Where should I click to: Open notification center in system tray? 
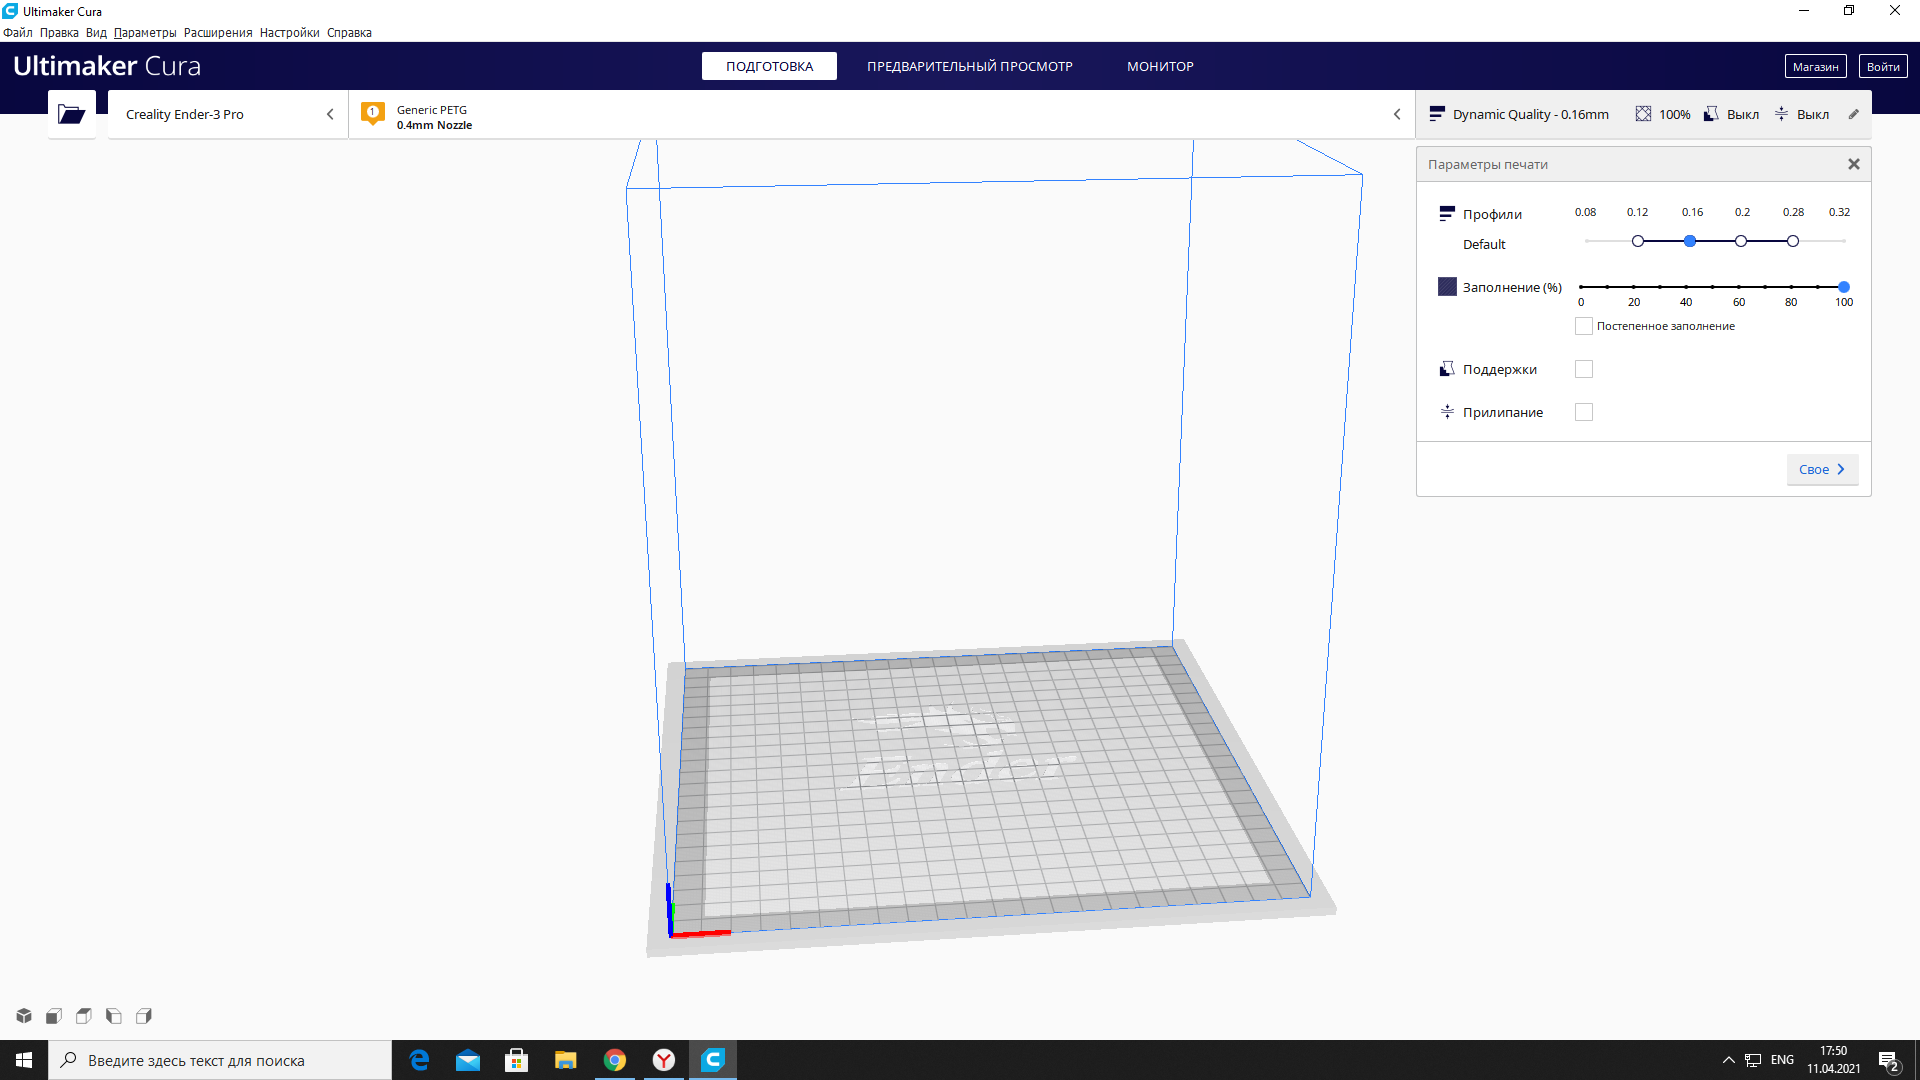point(1889,1061)
